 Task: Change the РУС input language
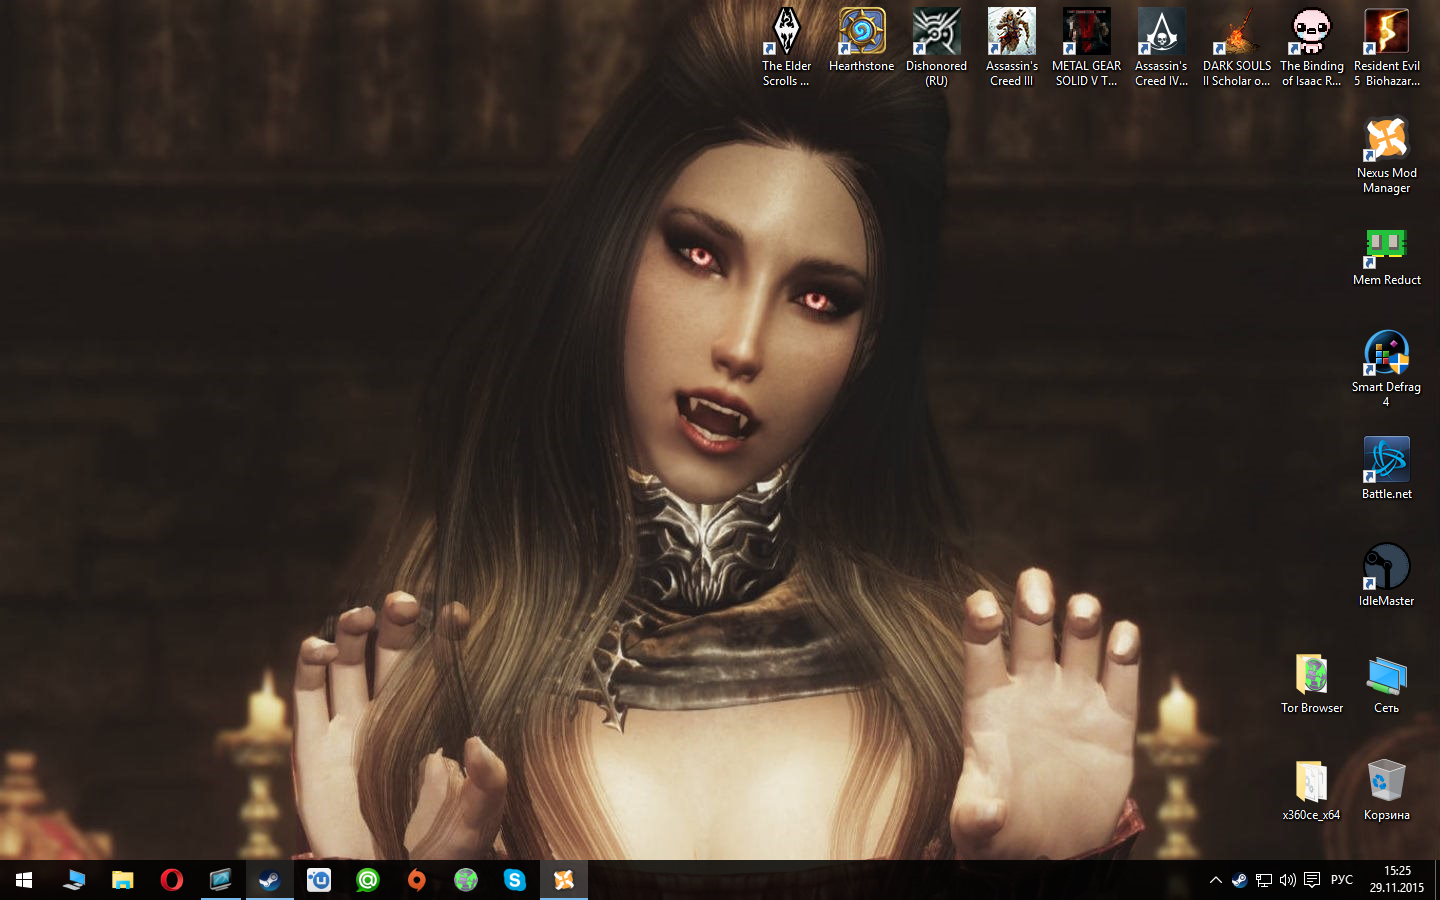pos(1342,880)
